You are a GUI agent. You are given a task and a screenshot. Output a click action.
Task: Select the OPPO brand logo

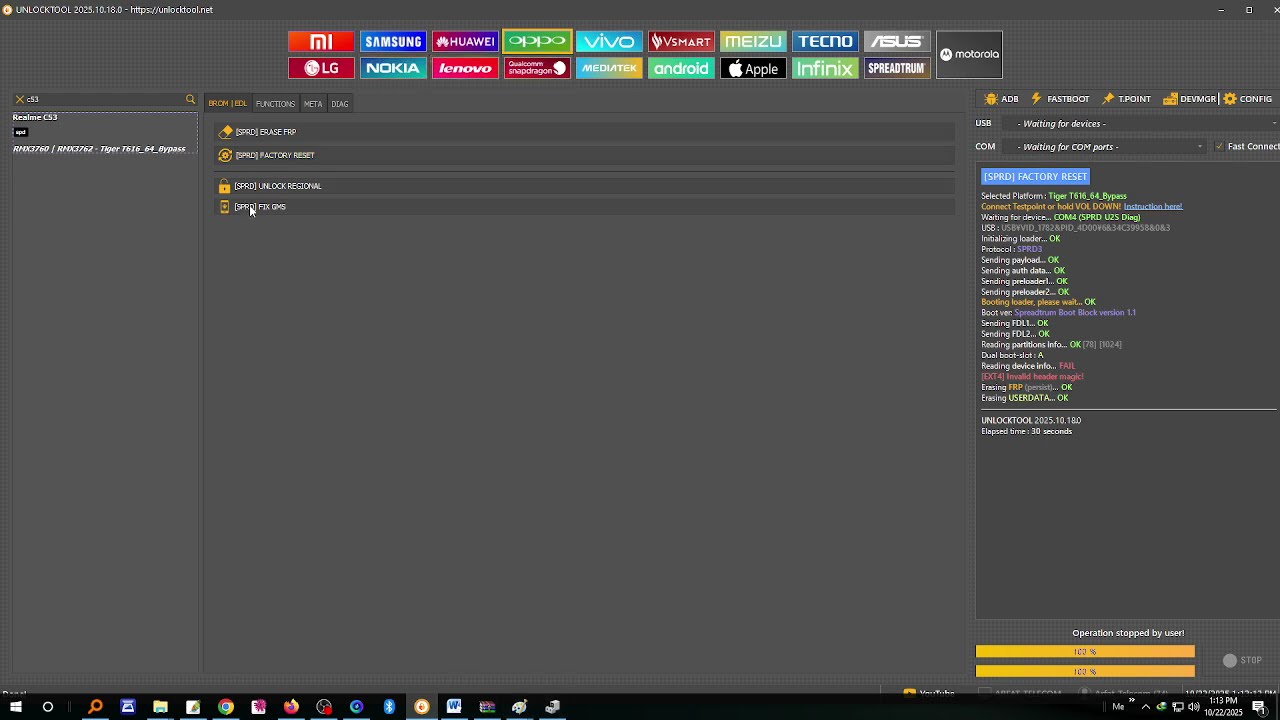(537, 41)
